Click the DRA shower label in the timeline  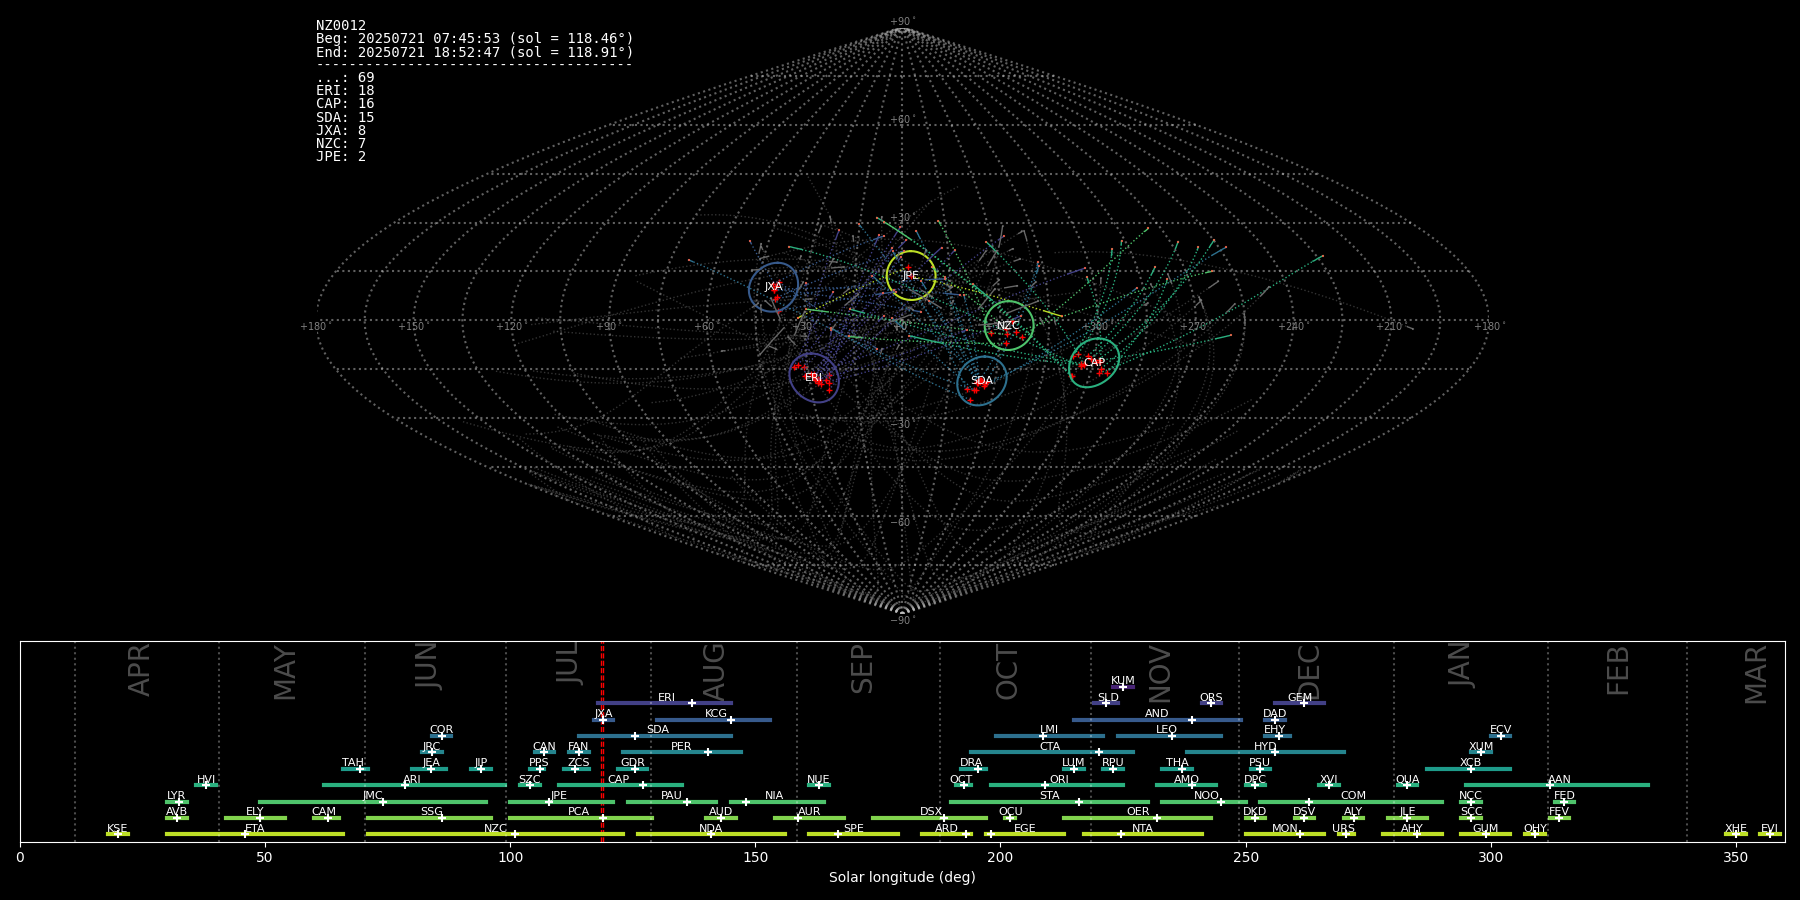coord(971,763)
